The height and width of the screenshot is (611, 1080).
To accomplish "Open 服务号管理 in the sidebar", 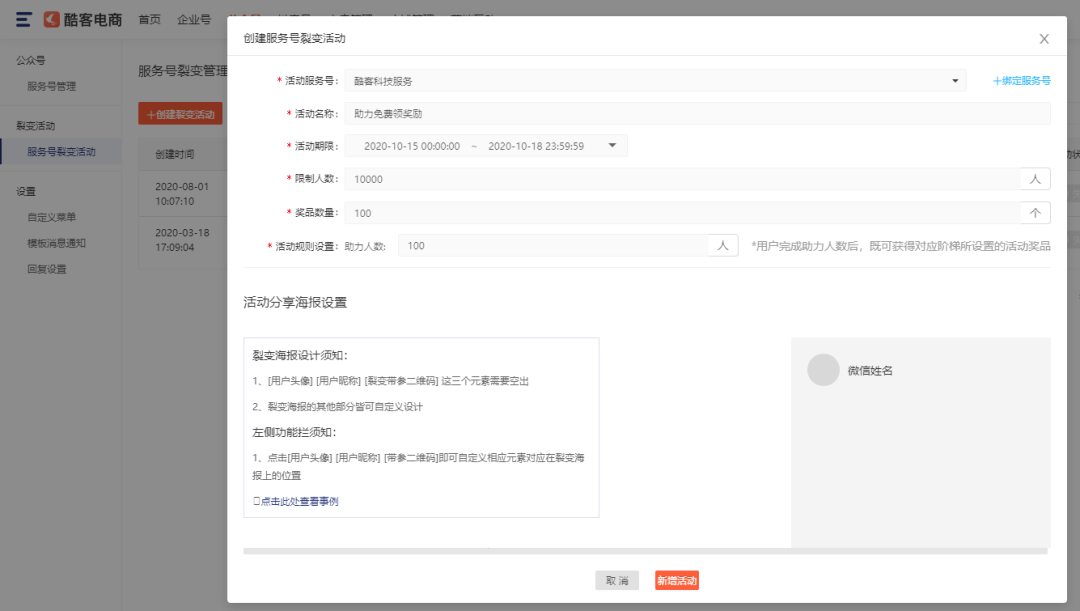I will tap(52, 86).
